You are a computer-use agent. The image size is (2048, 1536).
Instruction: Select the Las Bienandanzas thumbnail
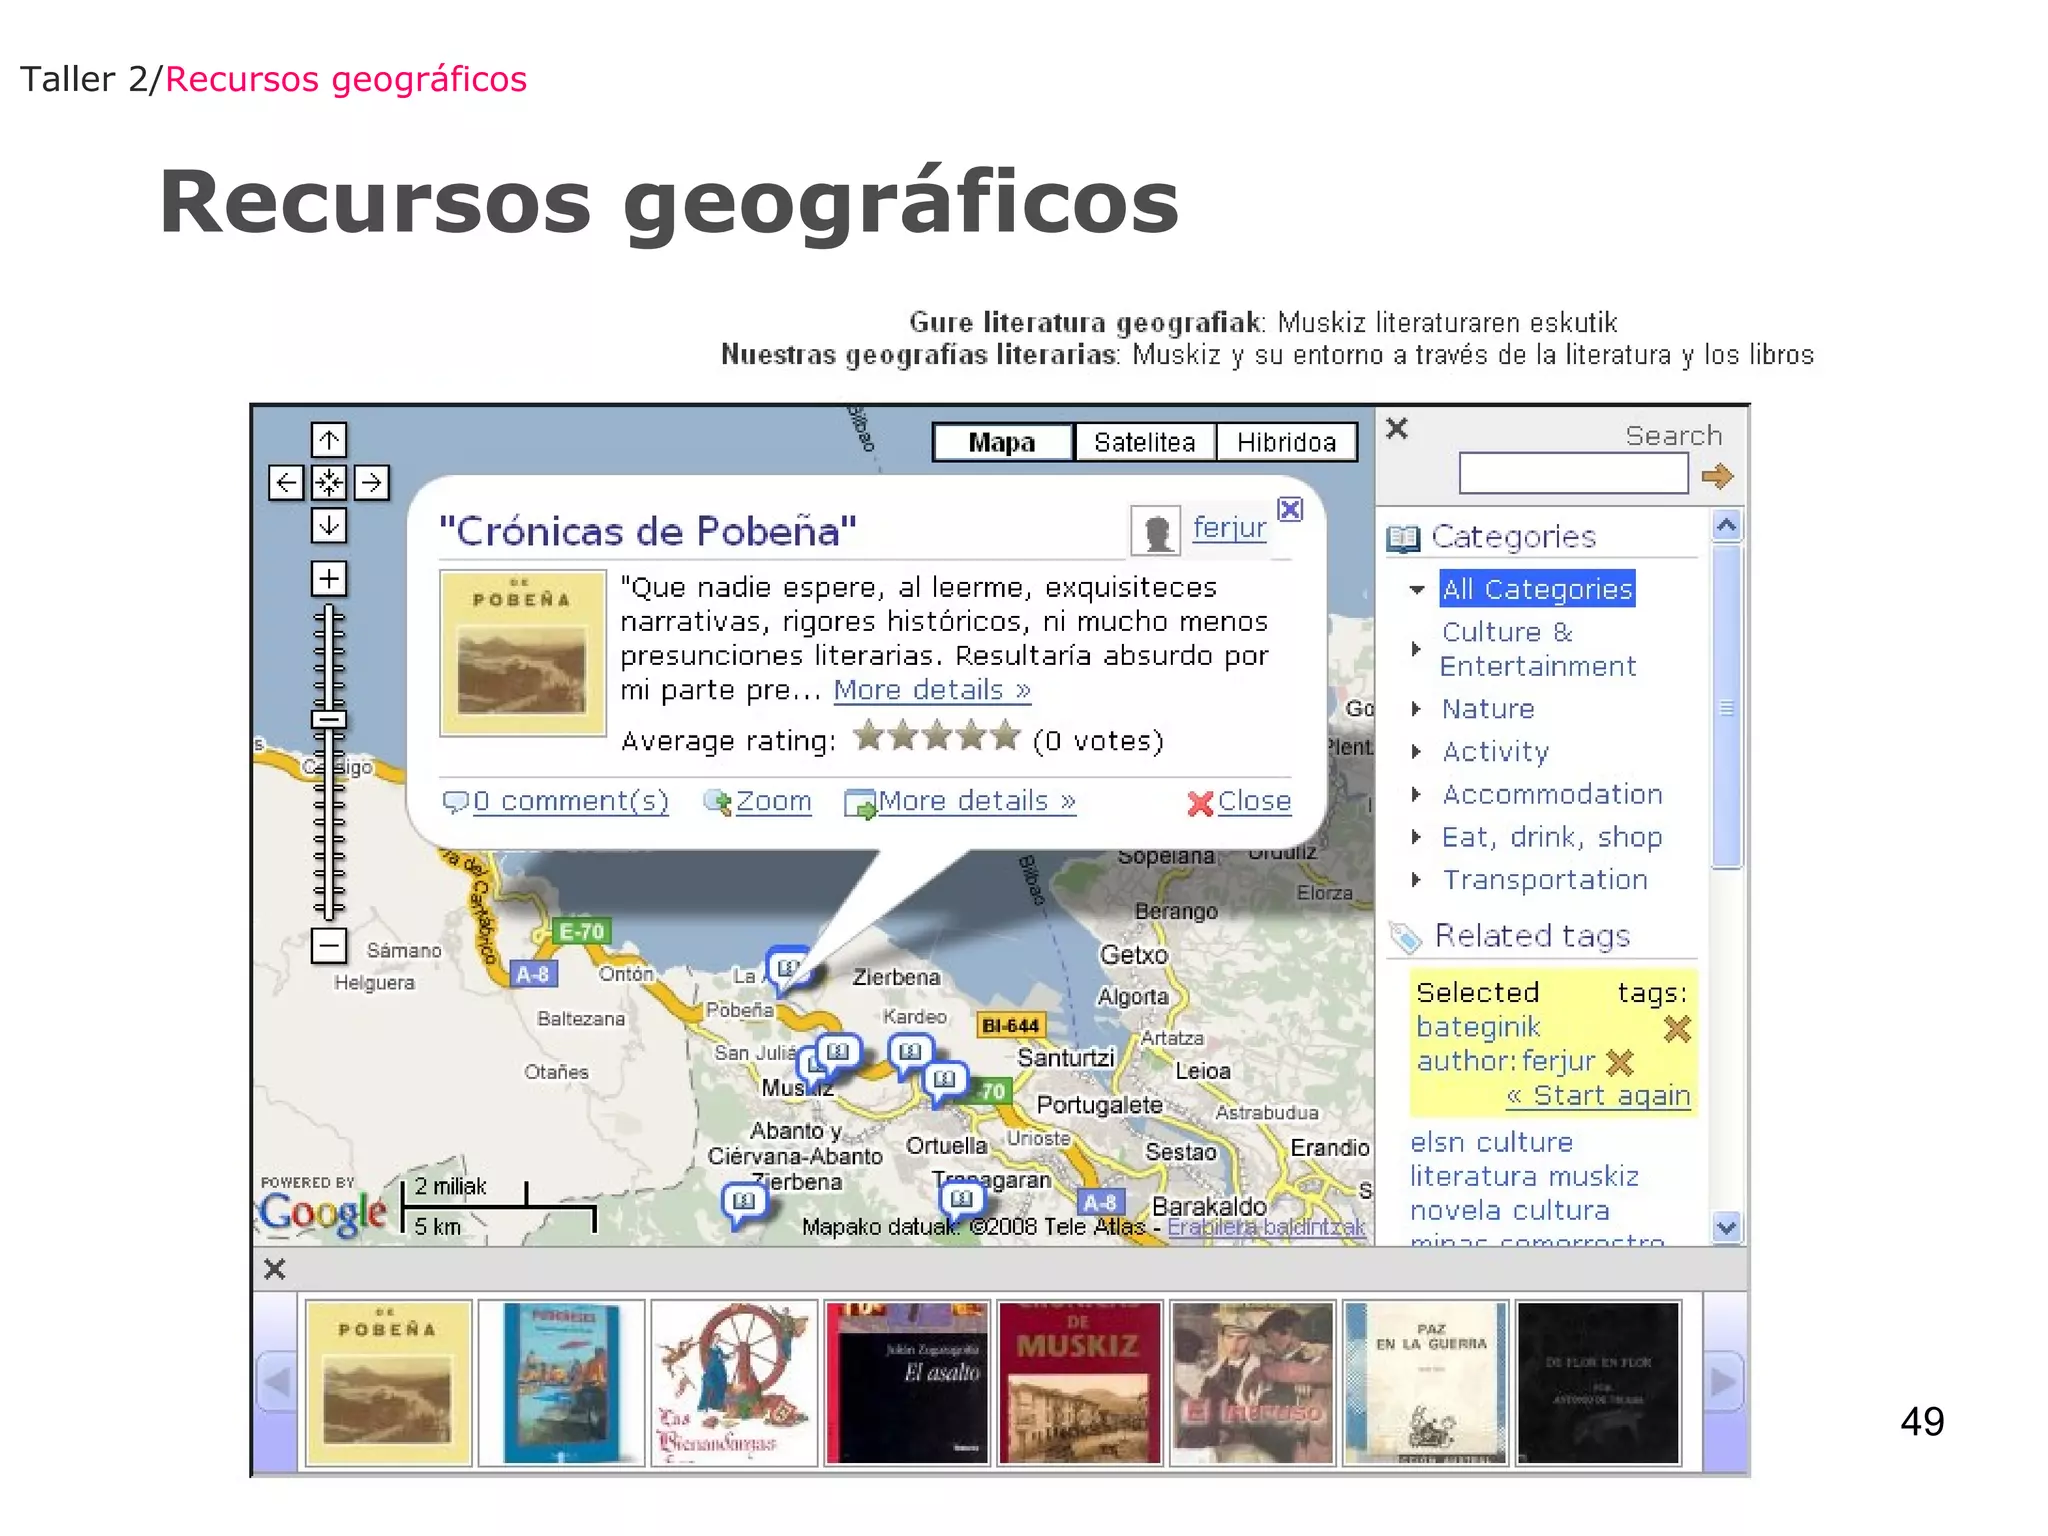734,1383
